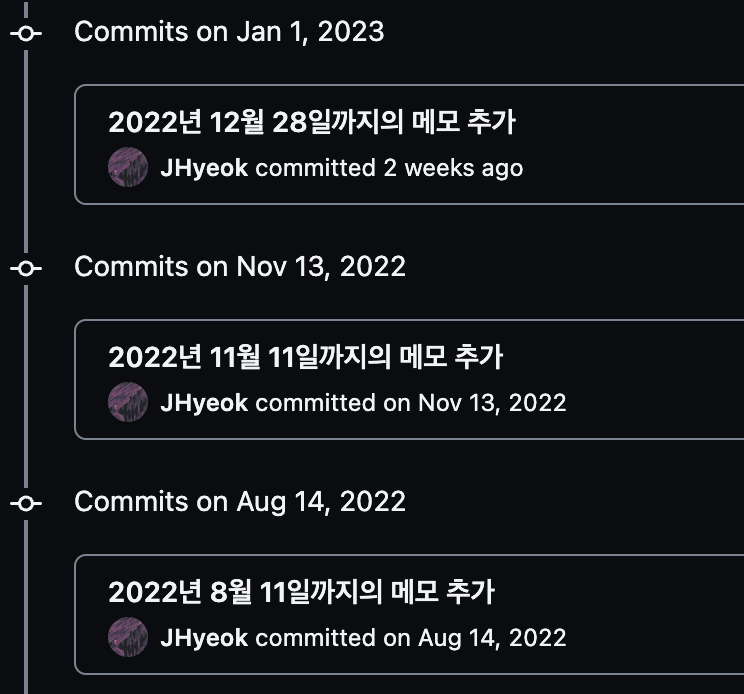The width and height of the screenshot is (744, 694).
Task: Click JHyeok username on the Aug 14 commit row
Action: (204, 638)
